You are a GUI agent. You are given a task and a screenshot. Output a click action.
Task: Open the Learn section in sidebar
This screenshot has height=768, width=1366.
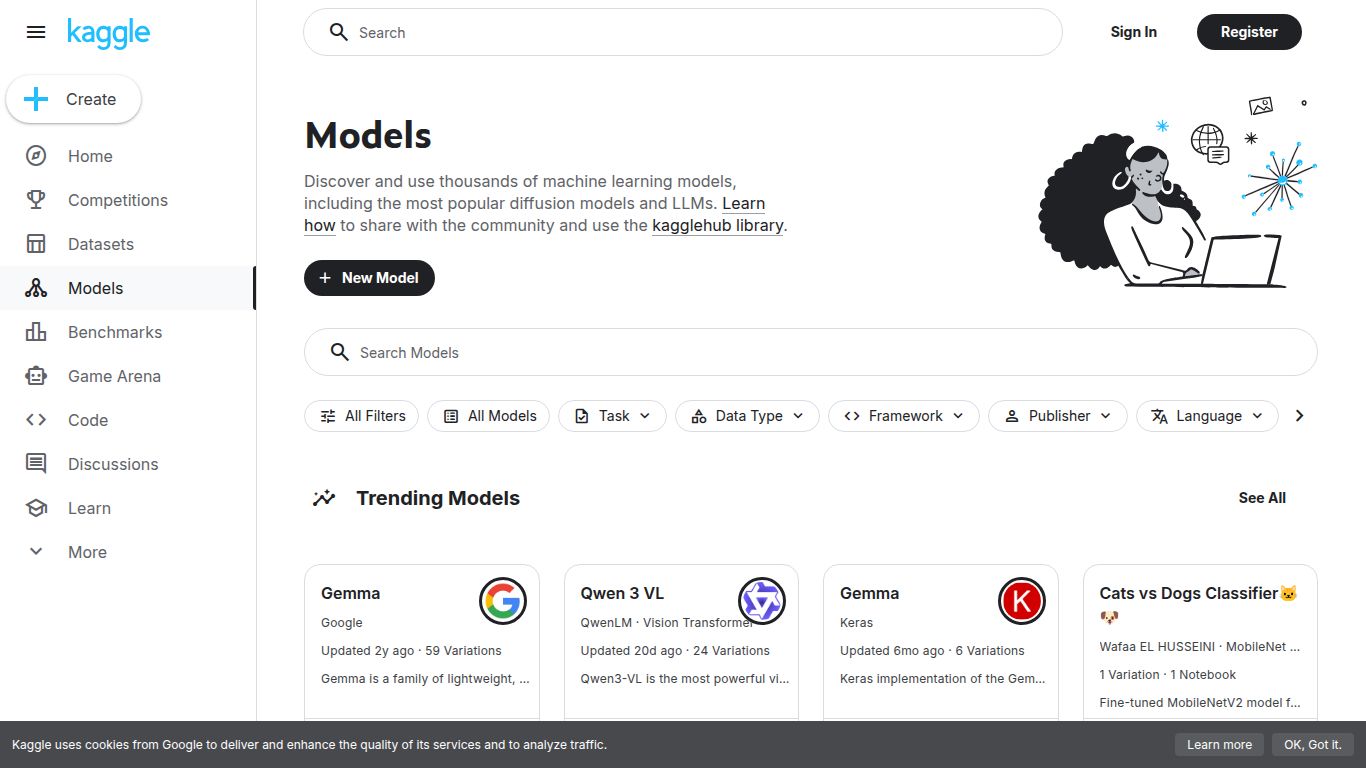coord(89,508)
